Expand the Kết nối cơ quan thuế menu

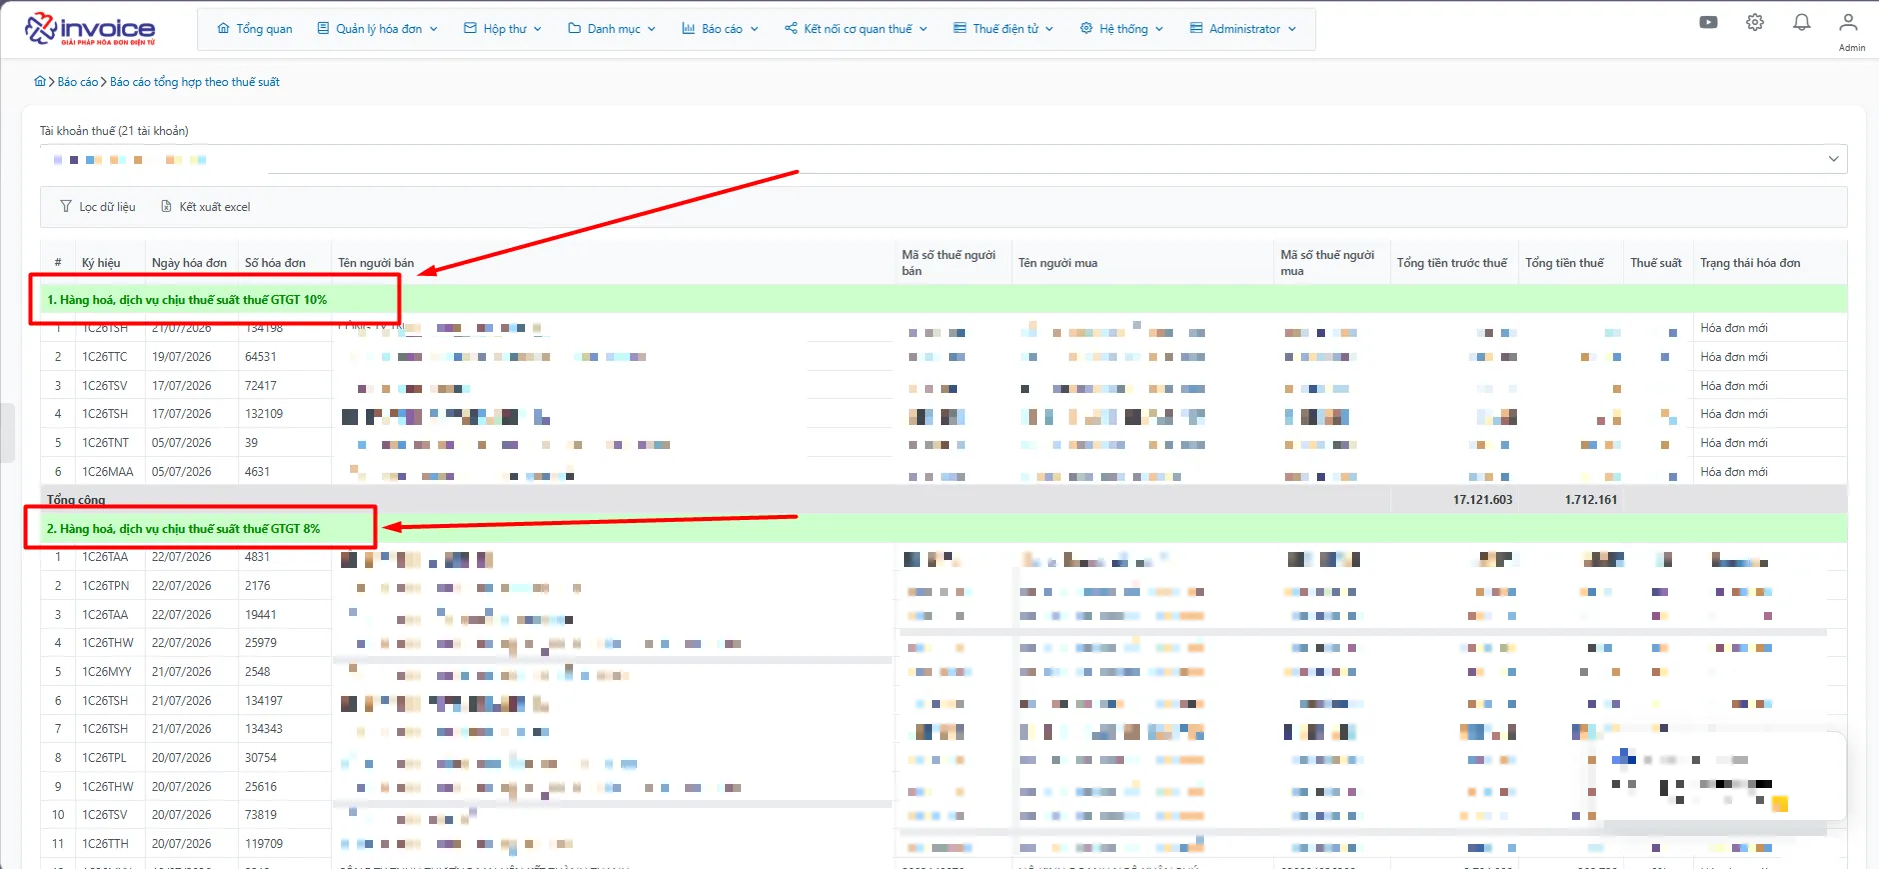[x=856, y=29]
